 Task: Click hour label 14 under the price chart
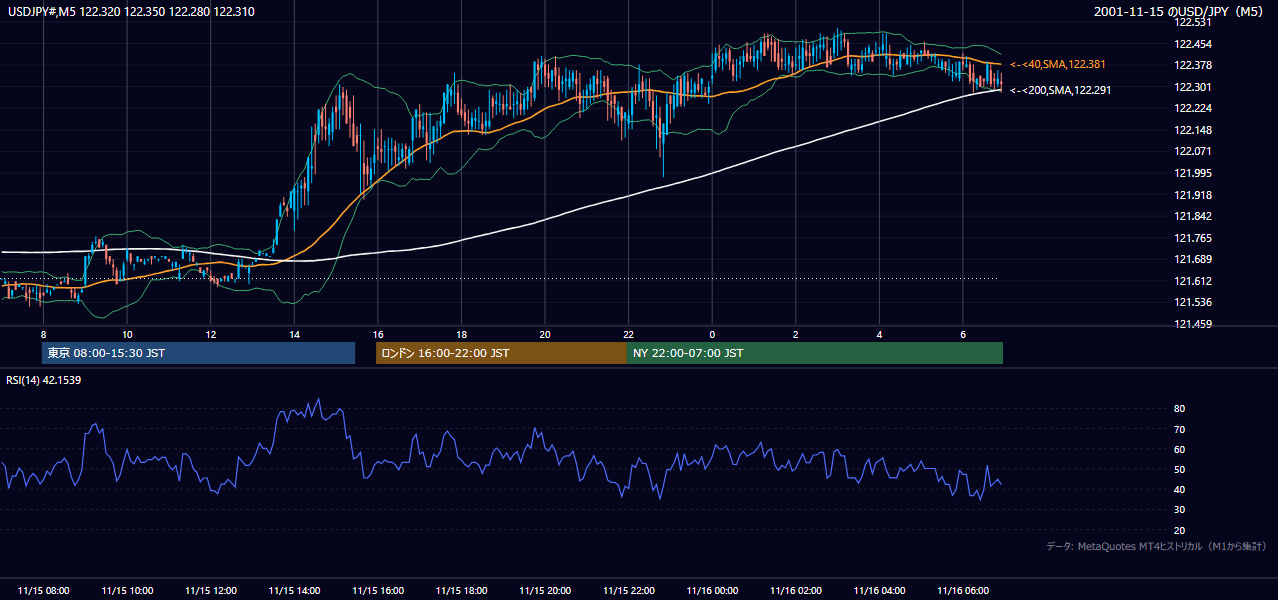[x=294, y=335]
